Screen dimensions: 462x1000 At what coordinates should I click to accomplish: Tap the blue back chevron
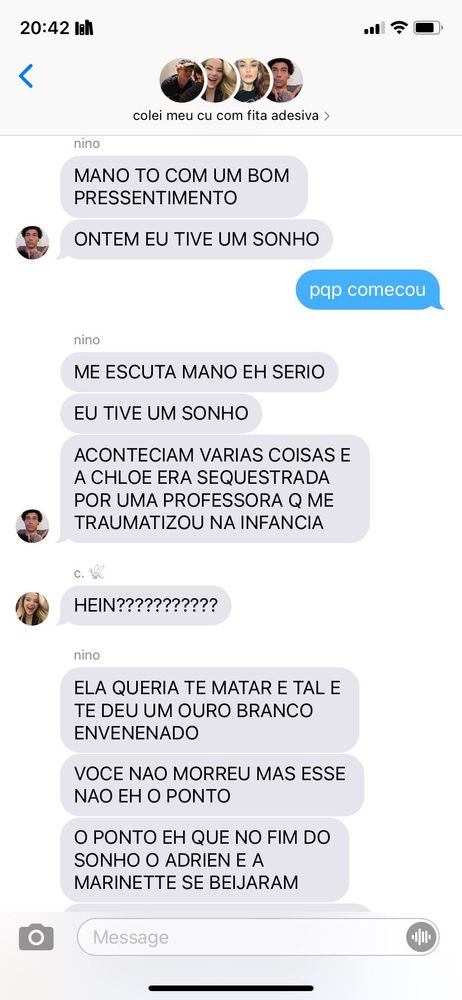point(26,76)
